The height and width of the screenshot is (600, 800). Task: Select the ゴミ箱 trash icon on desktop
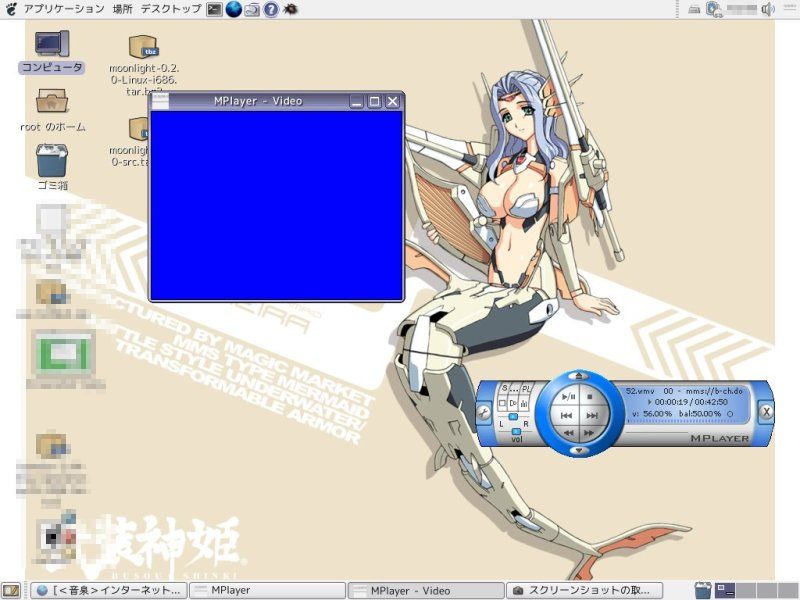[x=52, y=167]
